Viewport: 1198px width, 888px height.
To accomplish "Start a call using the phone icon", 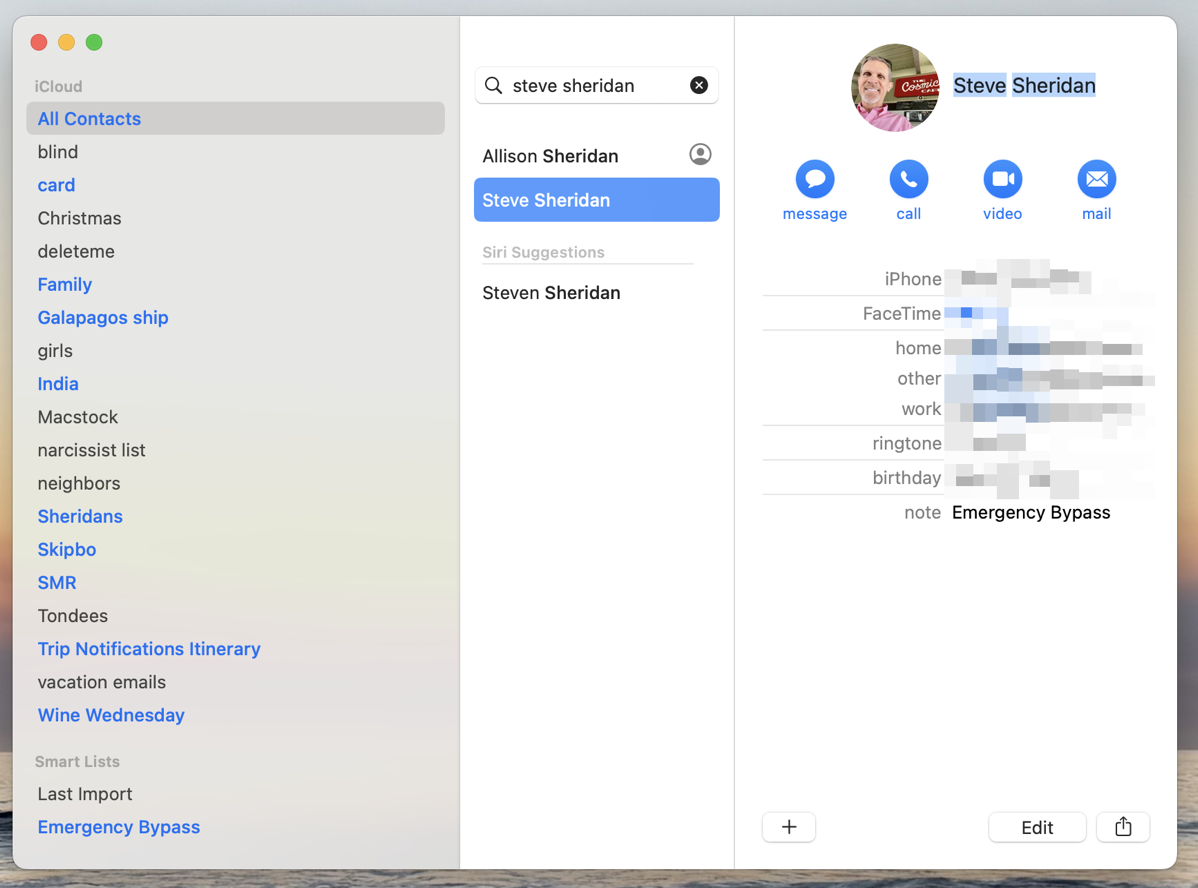I will pos(908,180).
